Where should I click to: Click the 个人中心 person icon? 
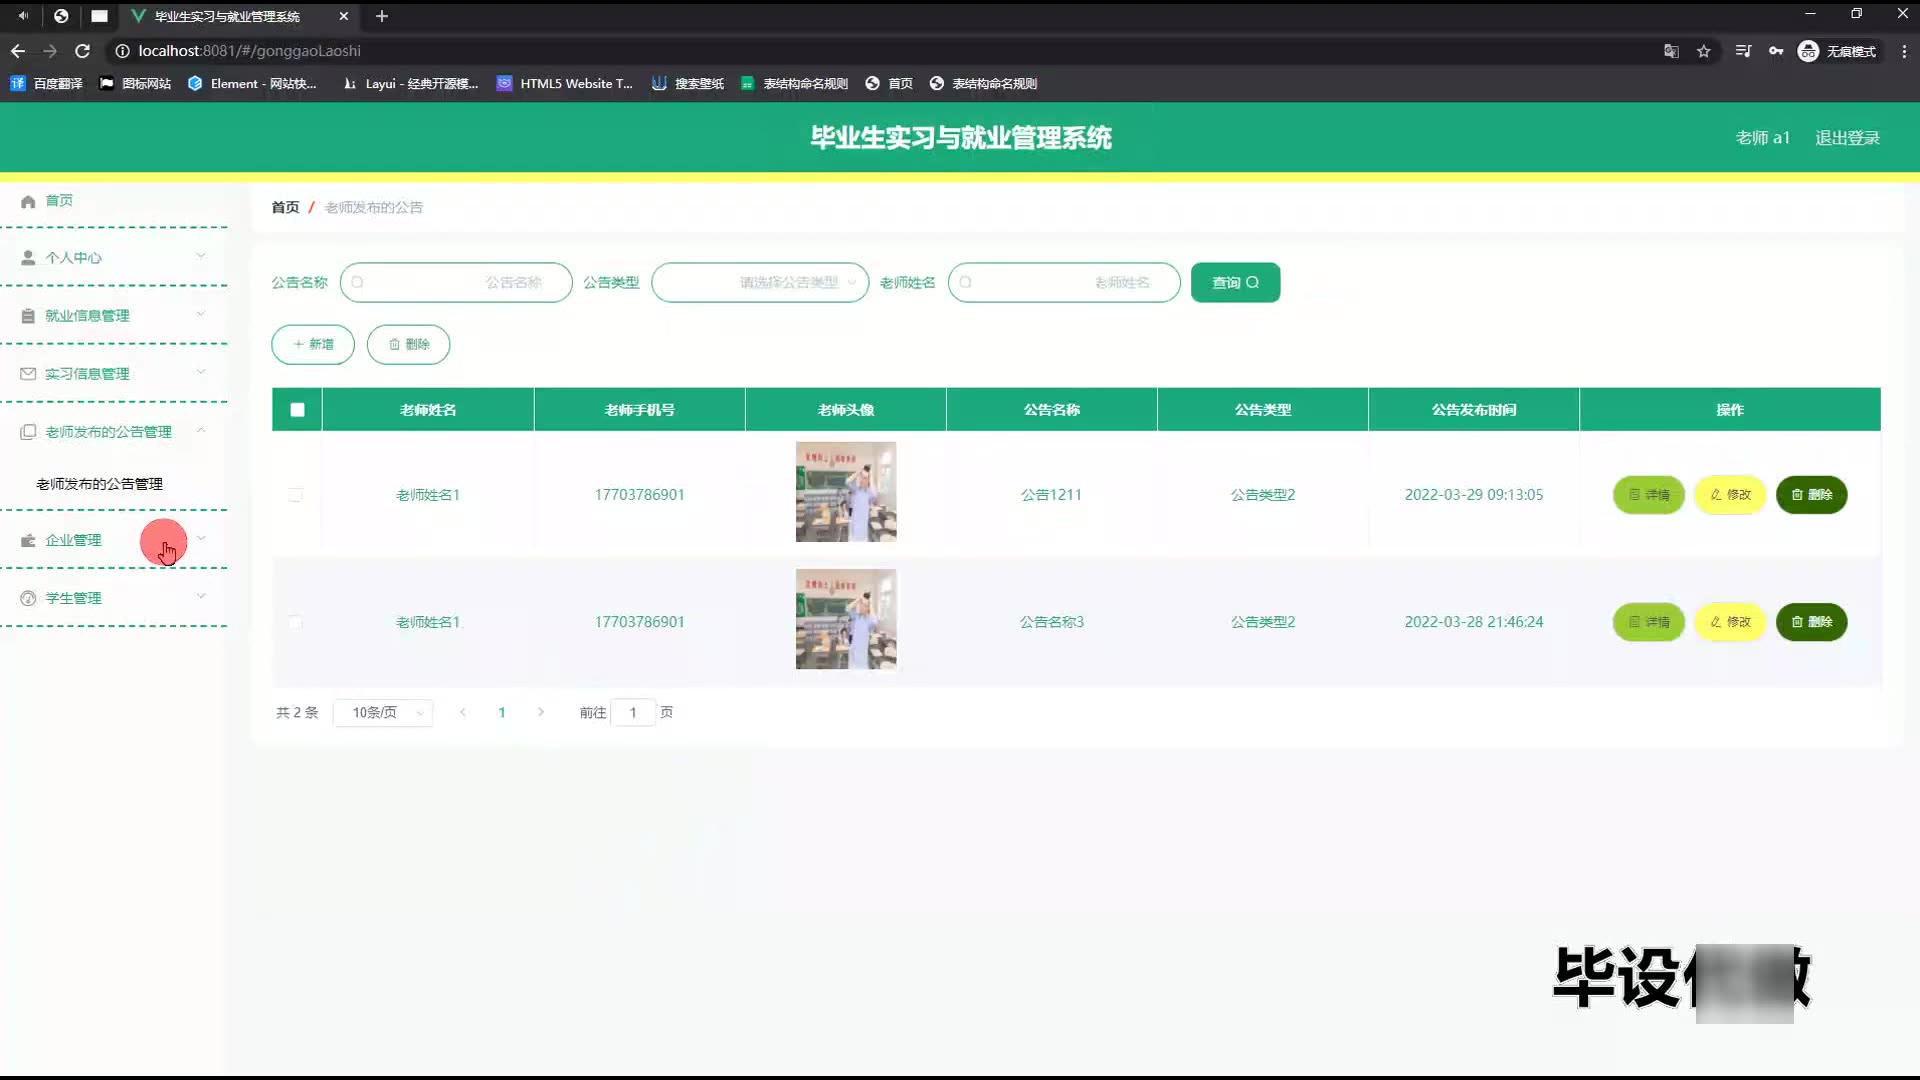point(28,258)
